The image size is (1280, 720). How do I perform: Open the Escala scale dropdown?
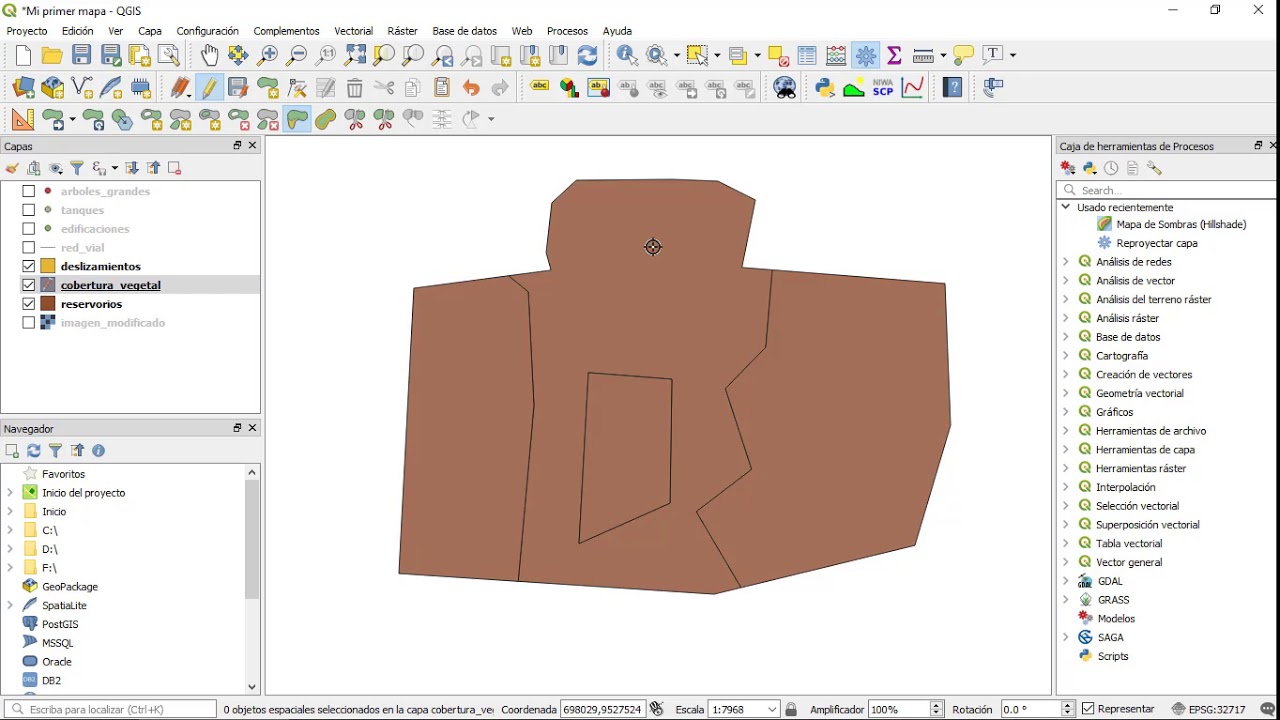(772, 709)
